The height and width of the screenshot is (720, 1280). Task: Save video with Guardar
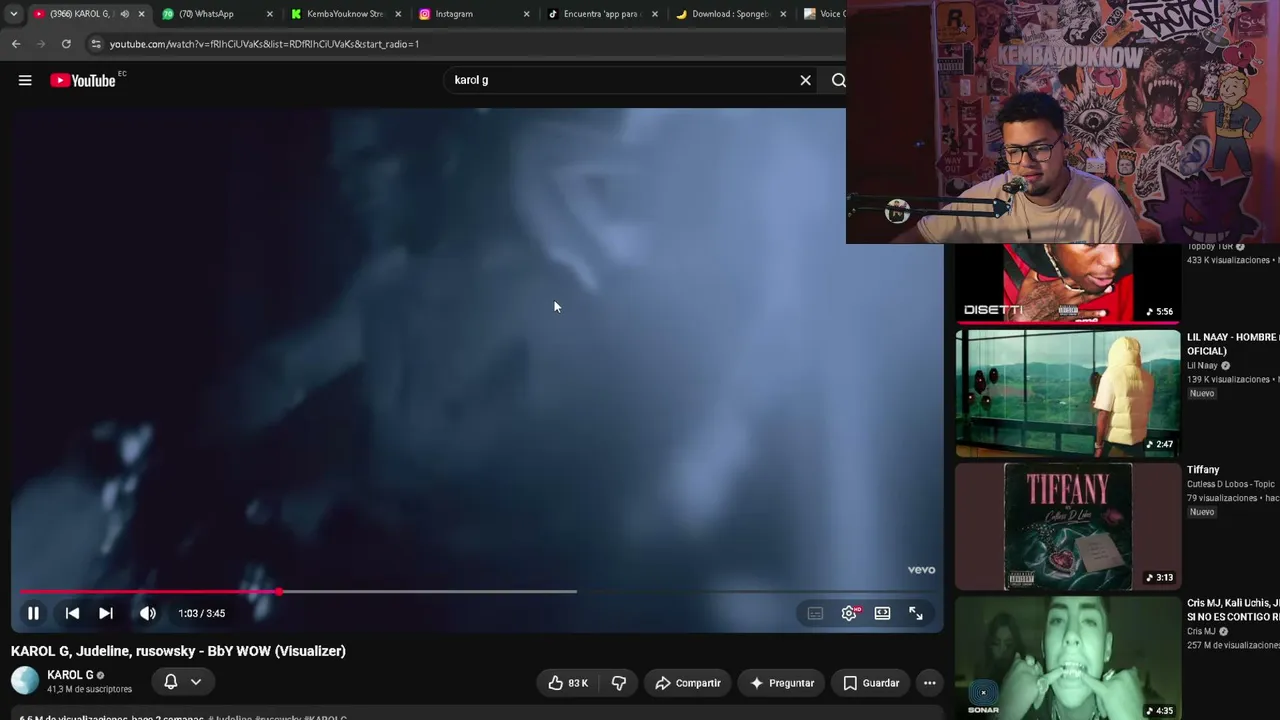871,683
